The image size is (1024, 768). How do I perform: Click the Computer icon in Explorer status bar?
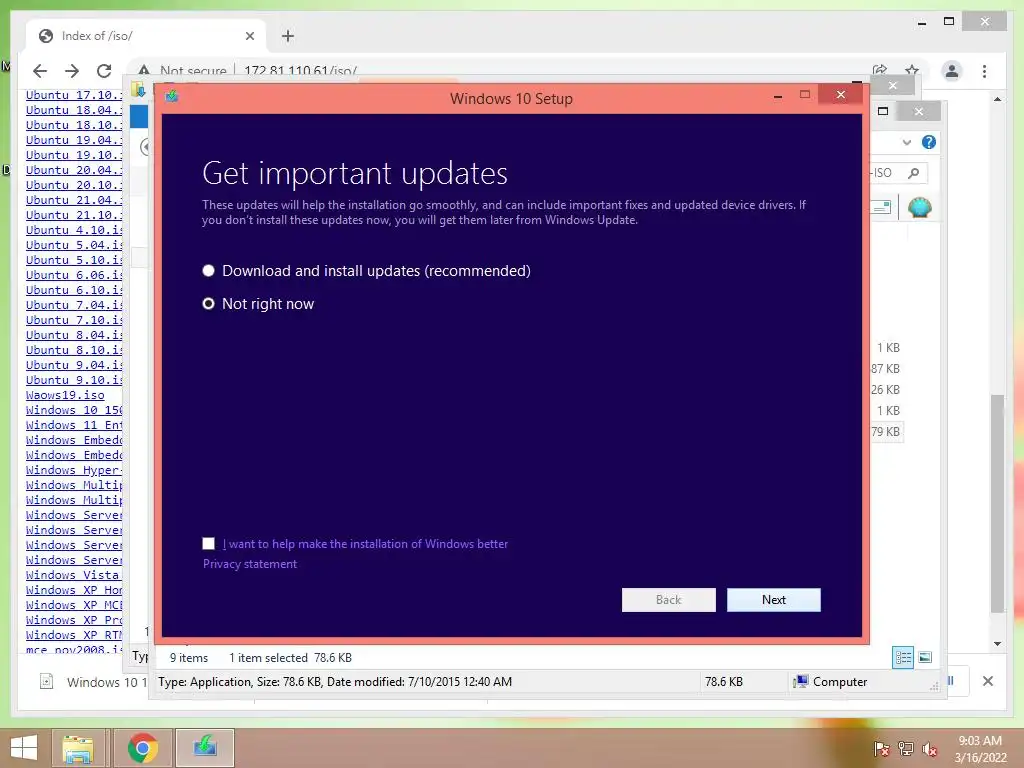click(801, 681)
